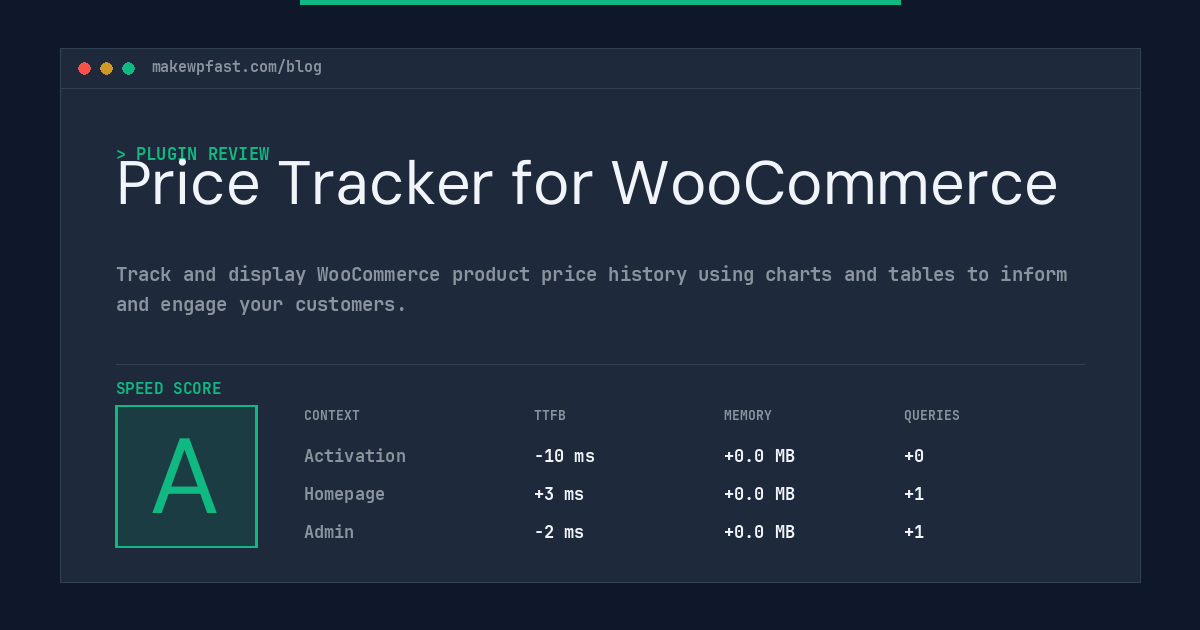1200x630 pixels.
Task: Click the yellow minimize dot
Action: [x=106, y=68]
